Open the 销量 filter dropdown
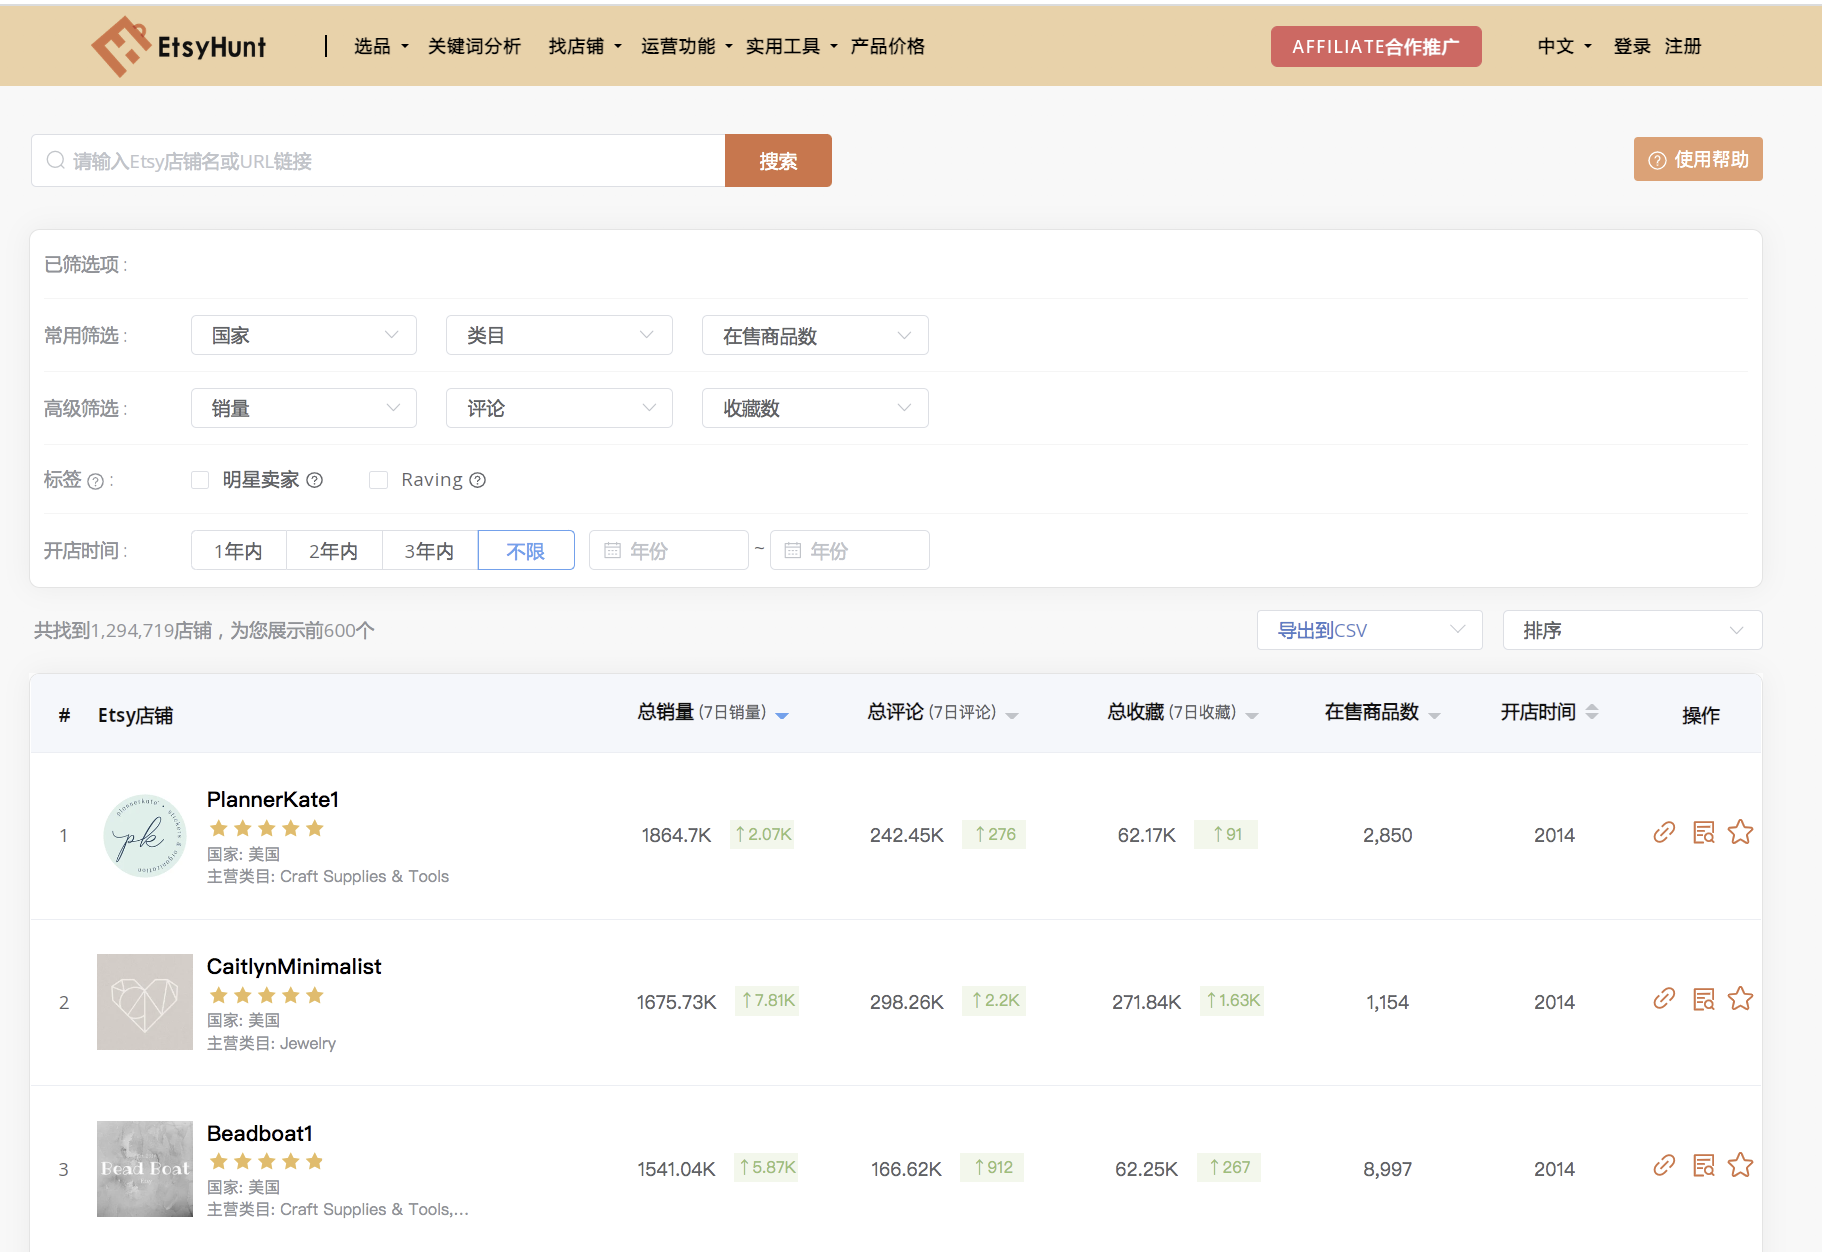The image size is (1822, 1252). pyautogui.click(x=304, y=408)
